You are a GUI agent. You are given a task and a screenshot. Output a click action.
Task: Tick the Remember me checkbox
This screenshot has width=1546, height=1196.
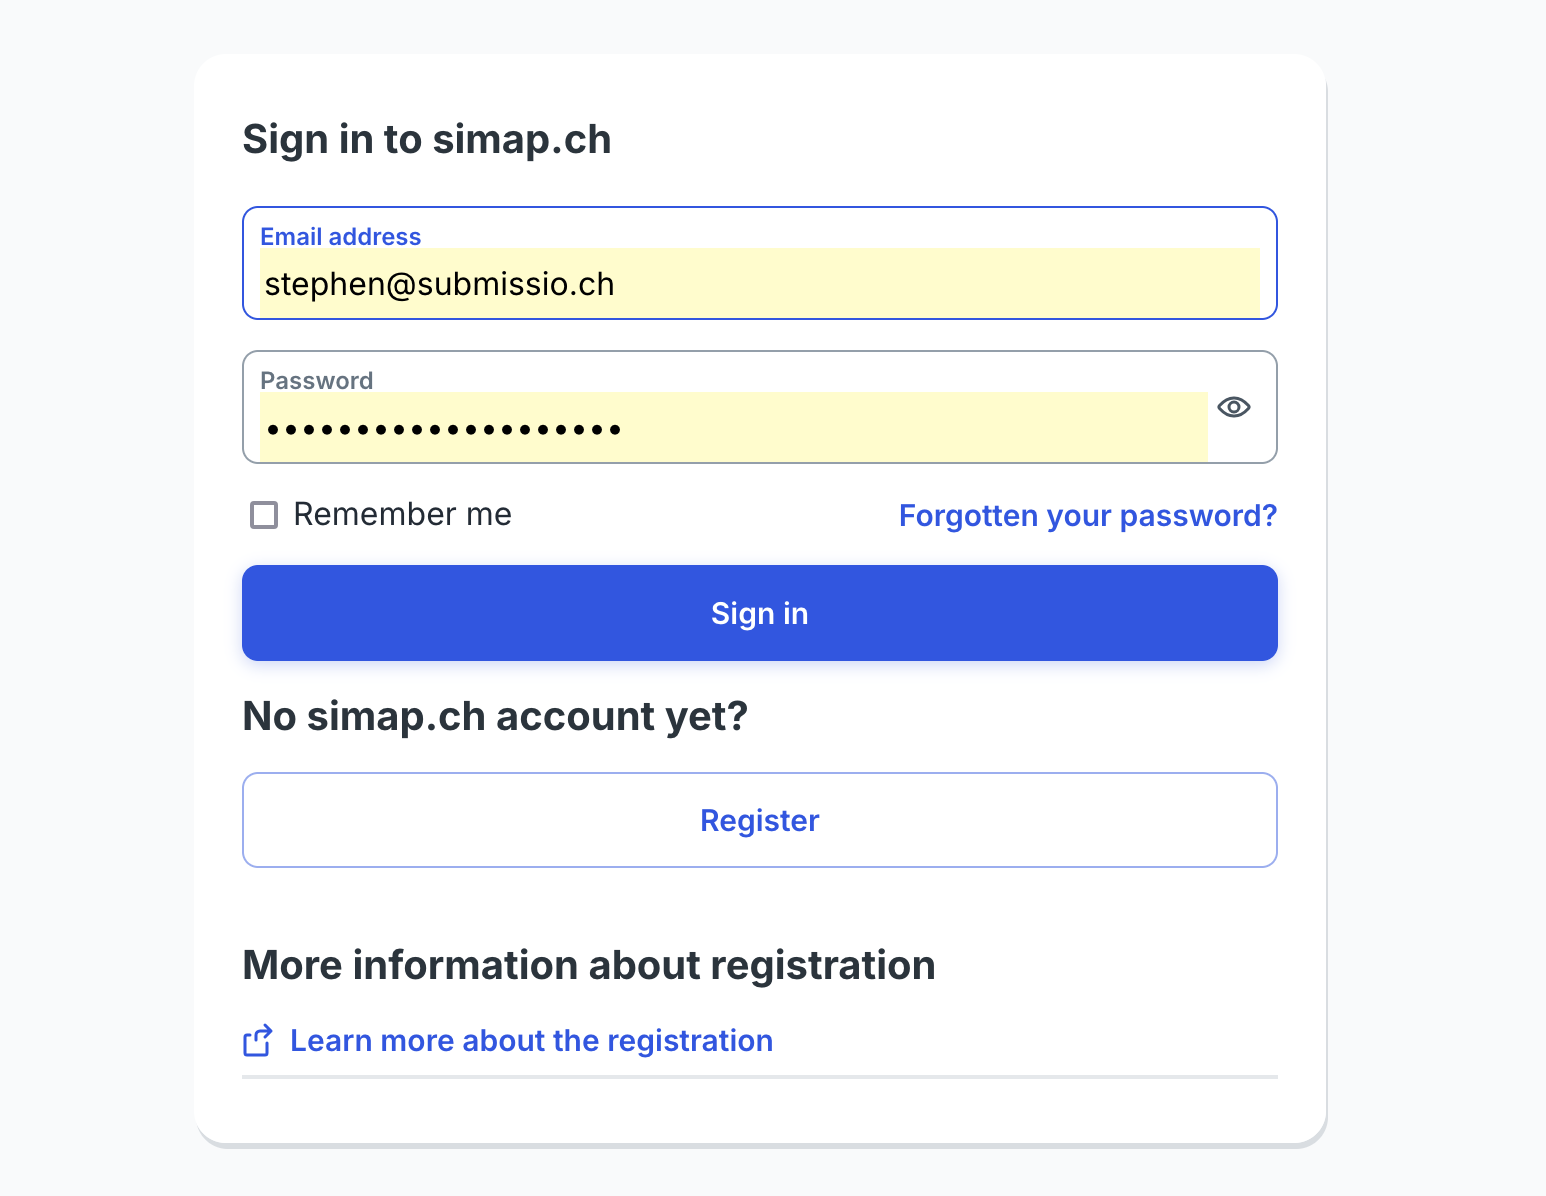(x=264, y=515)
